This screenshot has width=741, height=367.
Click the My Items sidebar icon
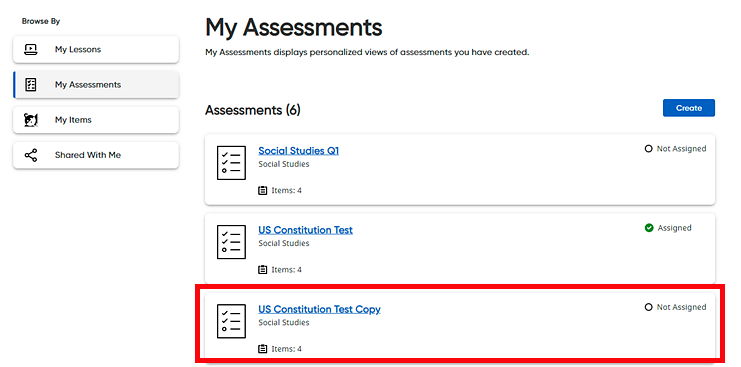point(31,120)
